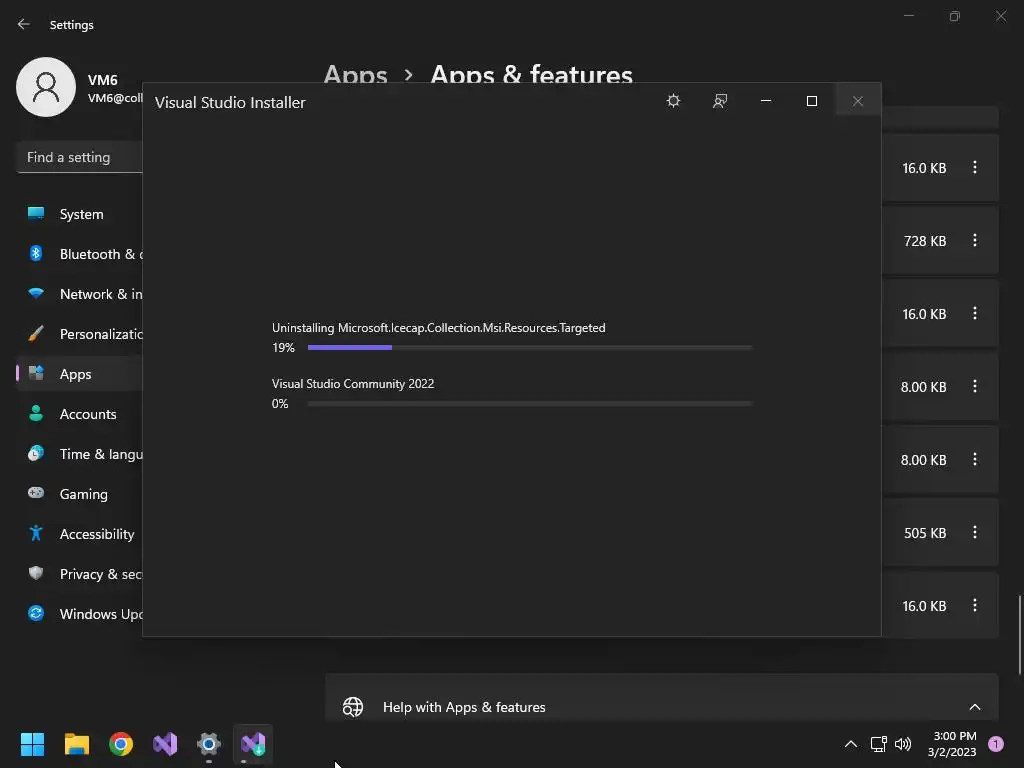Minimize the Visual Studio Installer window
The width and height of the screenshot is (1024, 768).
tap(766, 101)
